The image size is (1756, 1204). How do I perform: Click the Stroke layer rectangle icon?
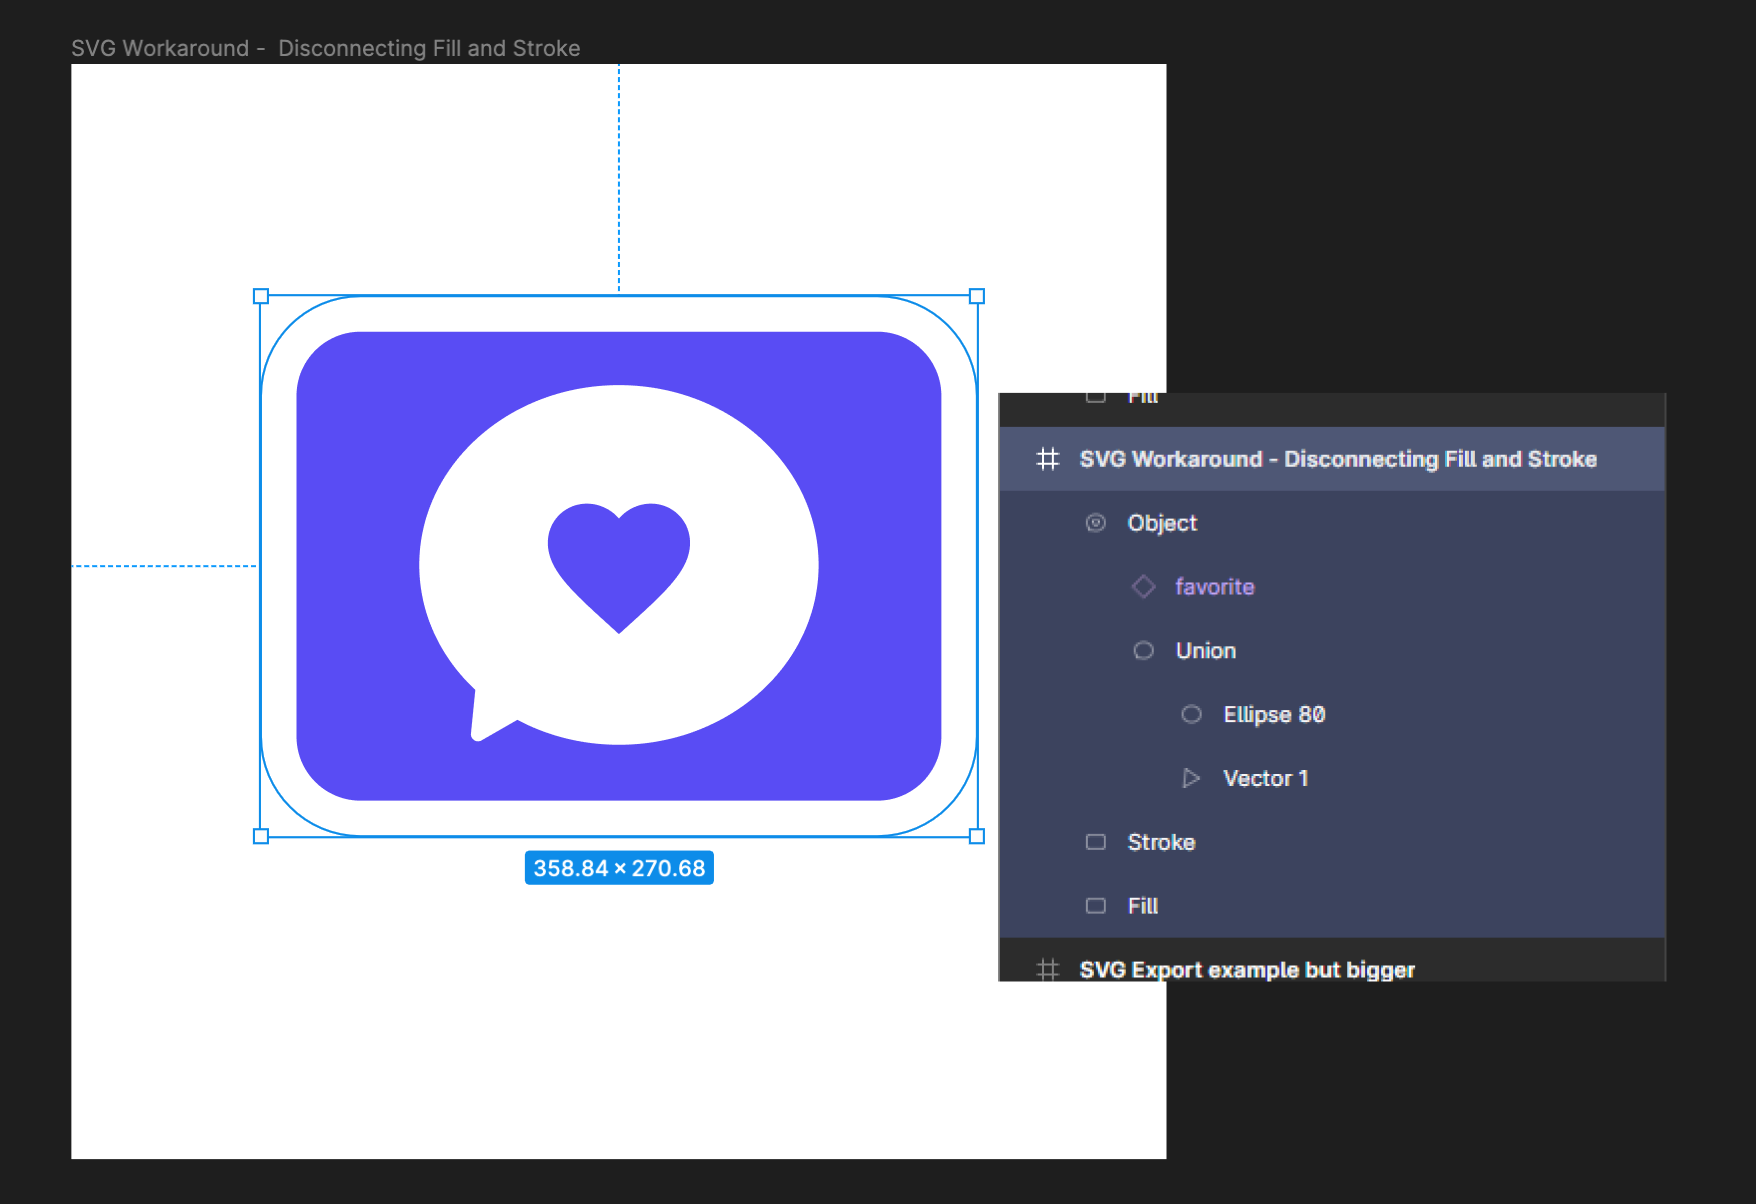[1096, 842]
